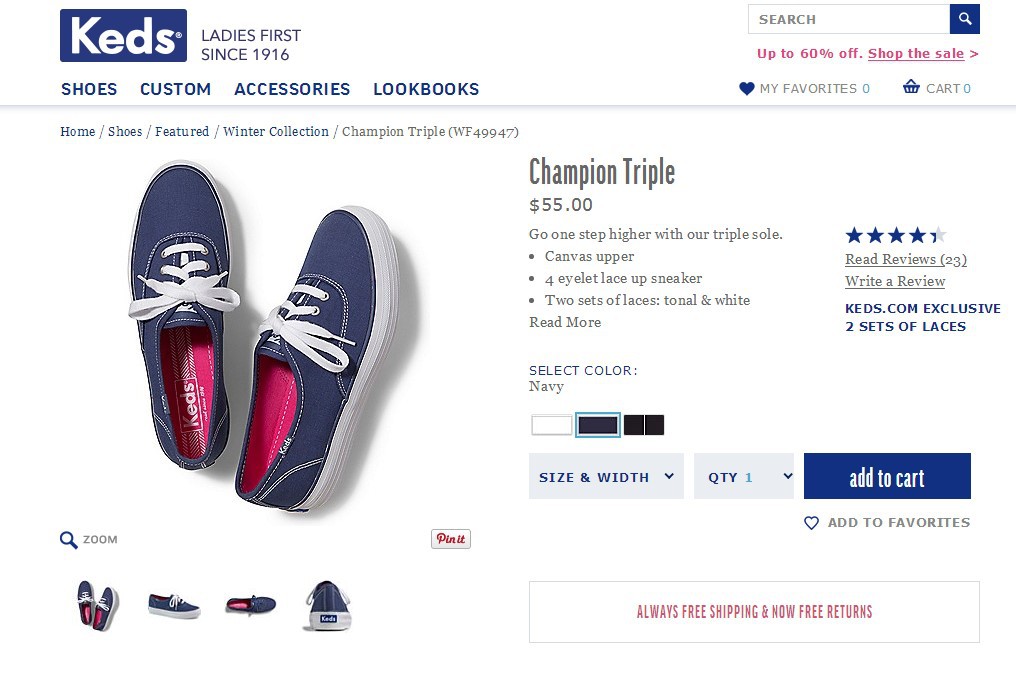Select the black color swatch
This screenshot has height=687, width=1016.
[x=644, y=425]
